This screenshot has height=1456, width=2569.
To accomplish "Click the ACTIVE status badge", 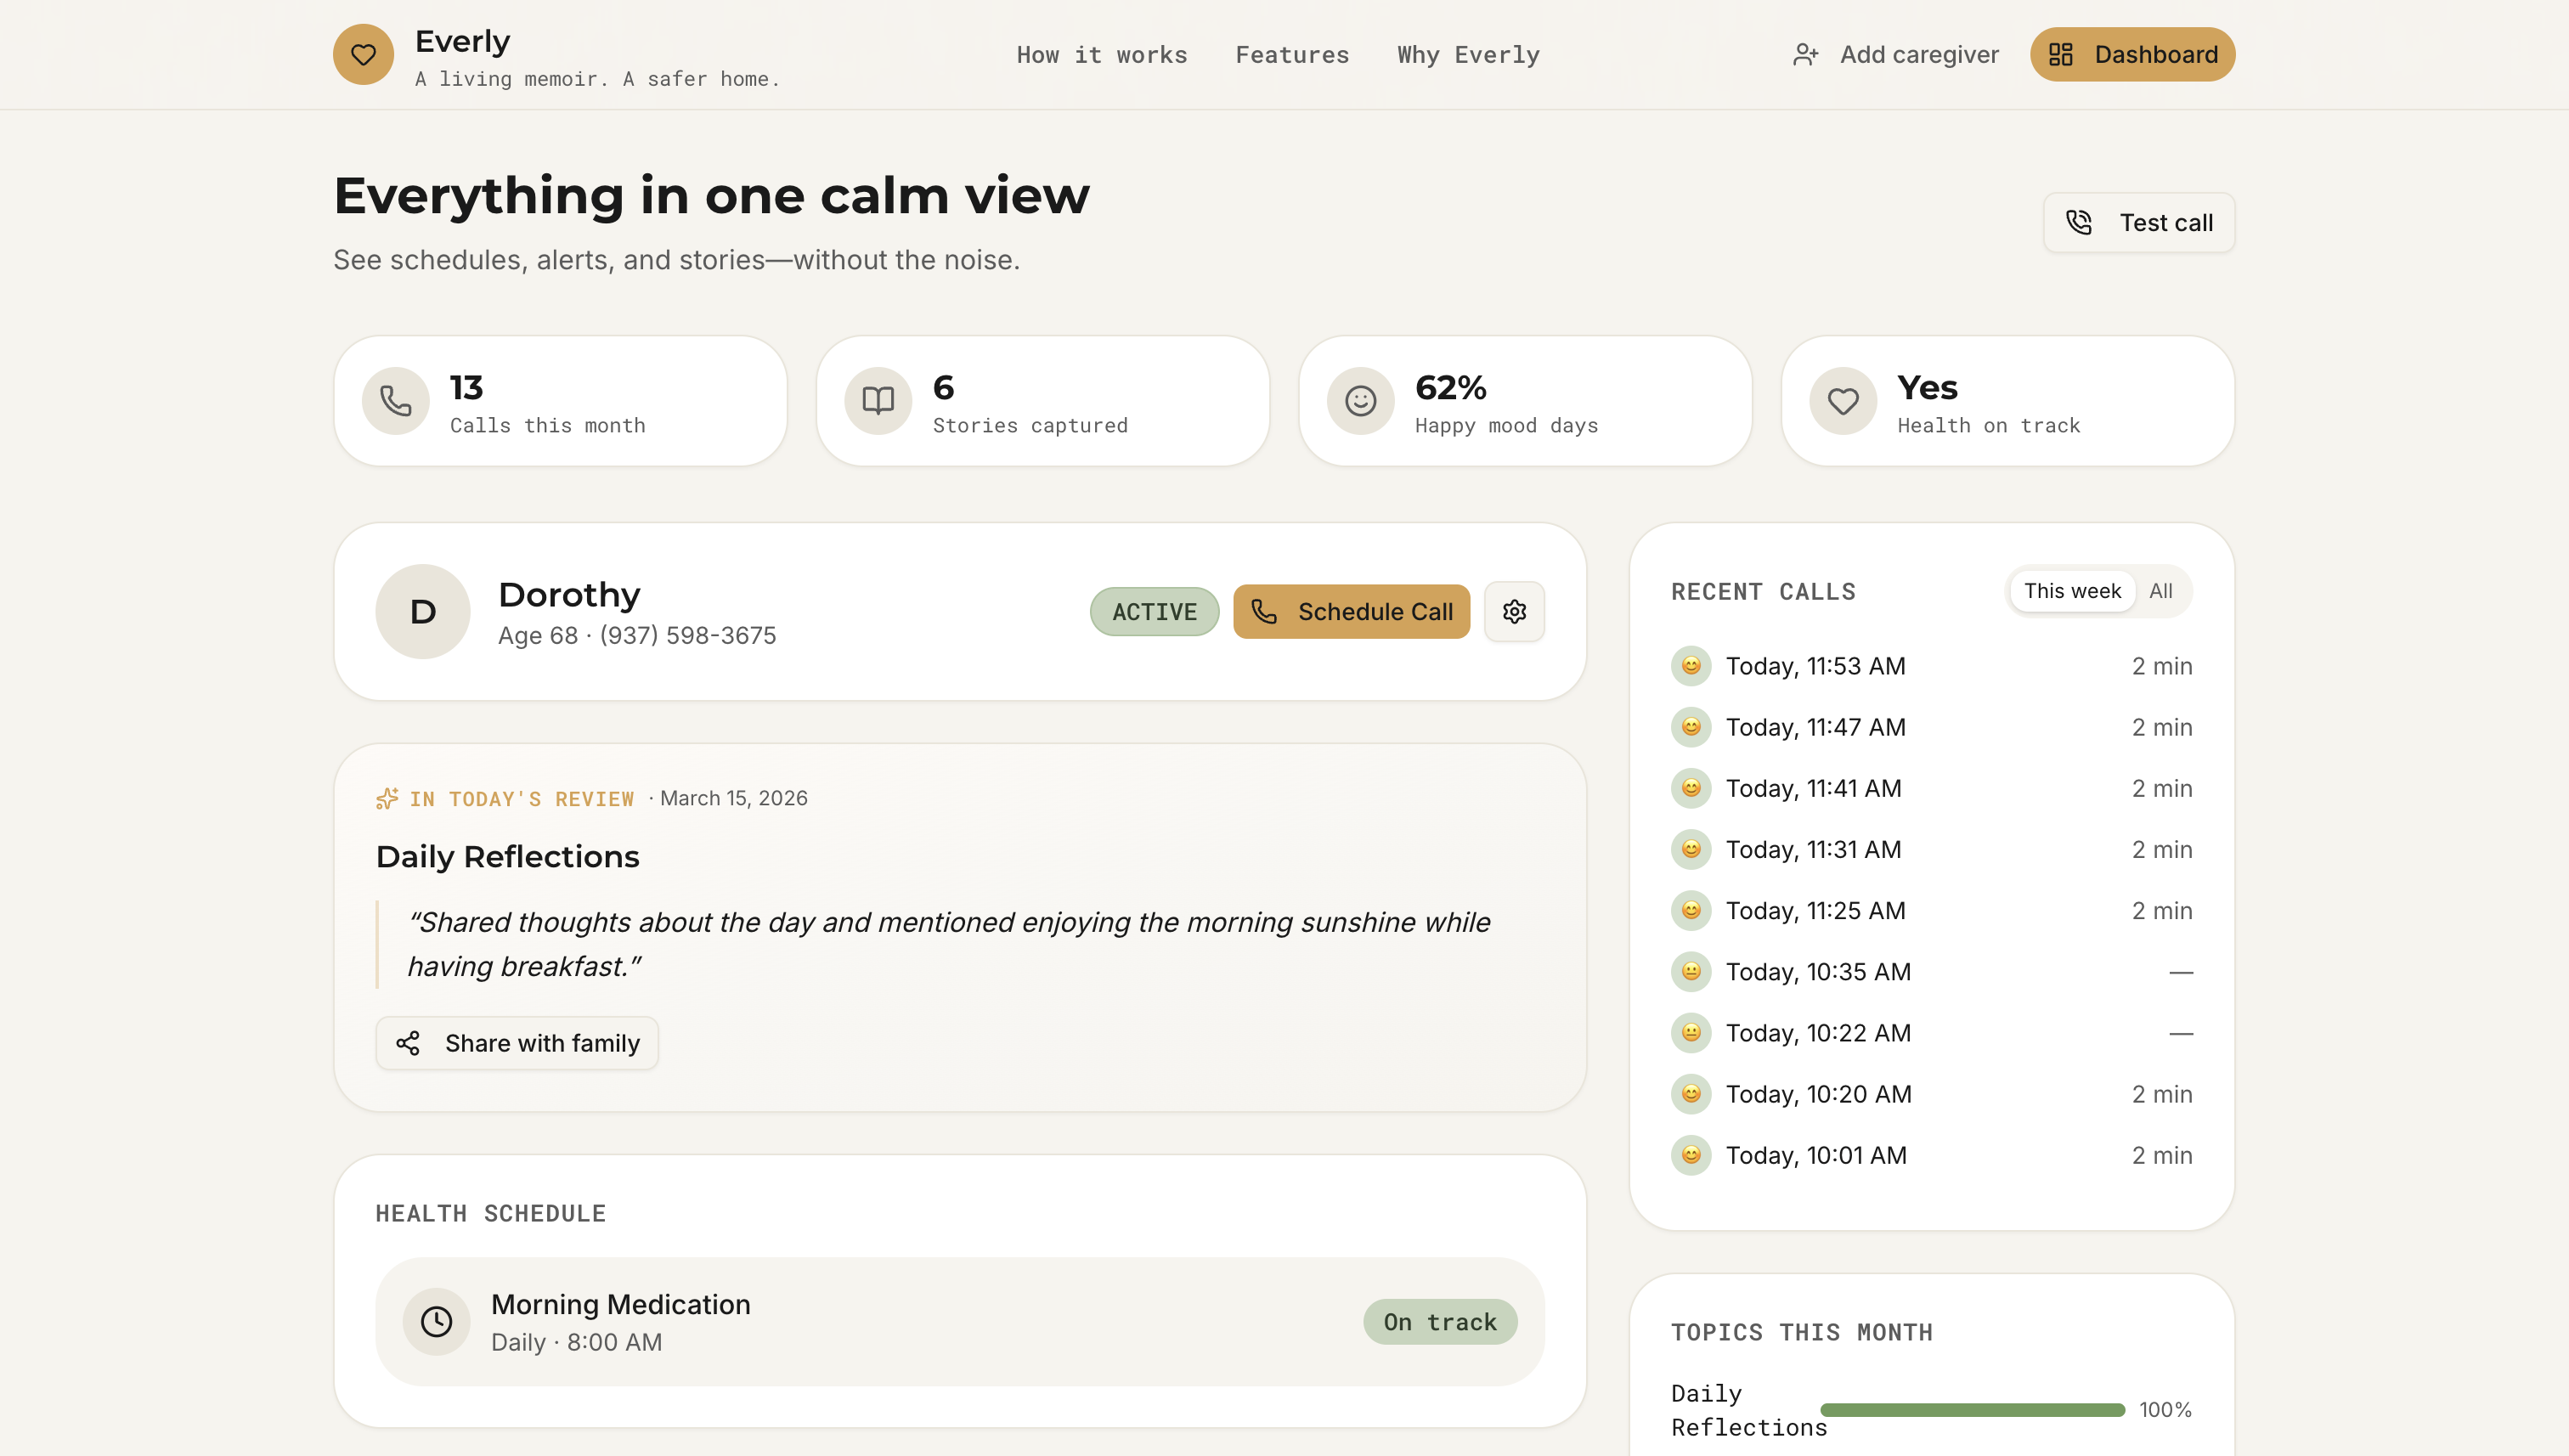I will tap(1154, 611).
